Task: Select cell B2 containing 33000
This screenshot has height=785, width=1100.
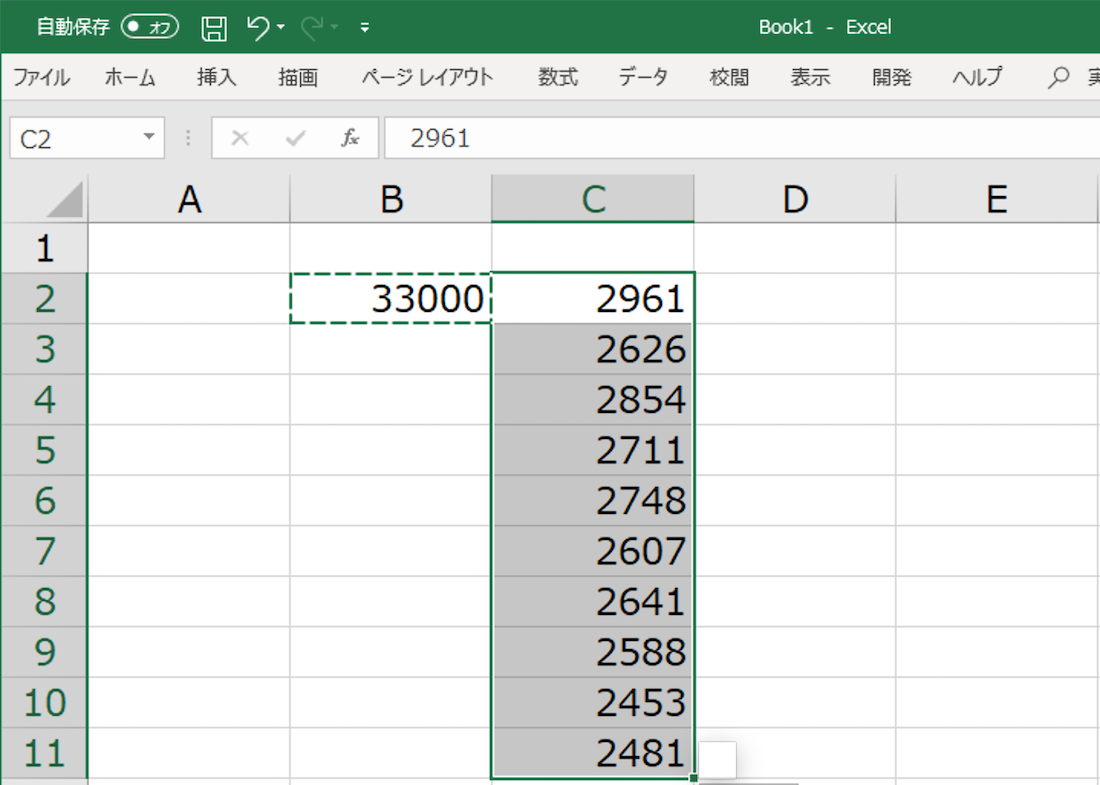Action: coord(391,299)
